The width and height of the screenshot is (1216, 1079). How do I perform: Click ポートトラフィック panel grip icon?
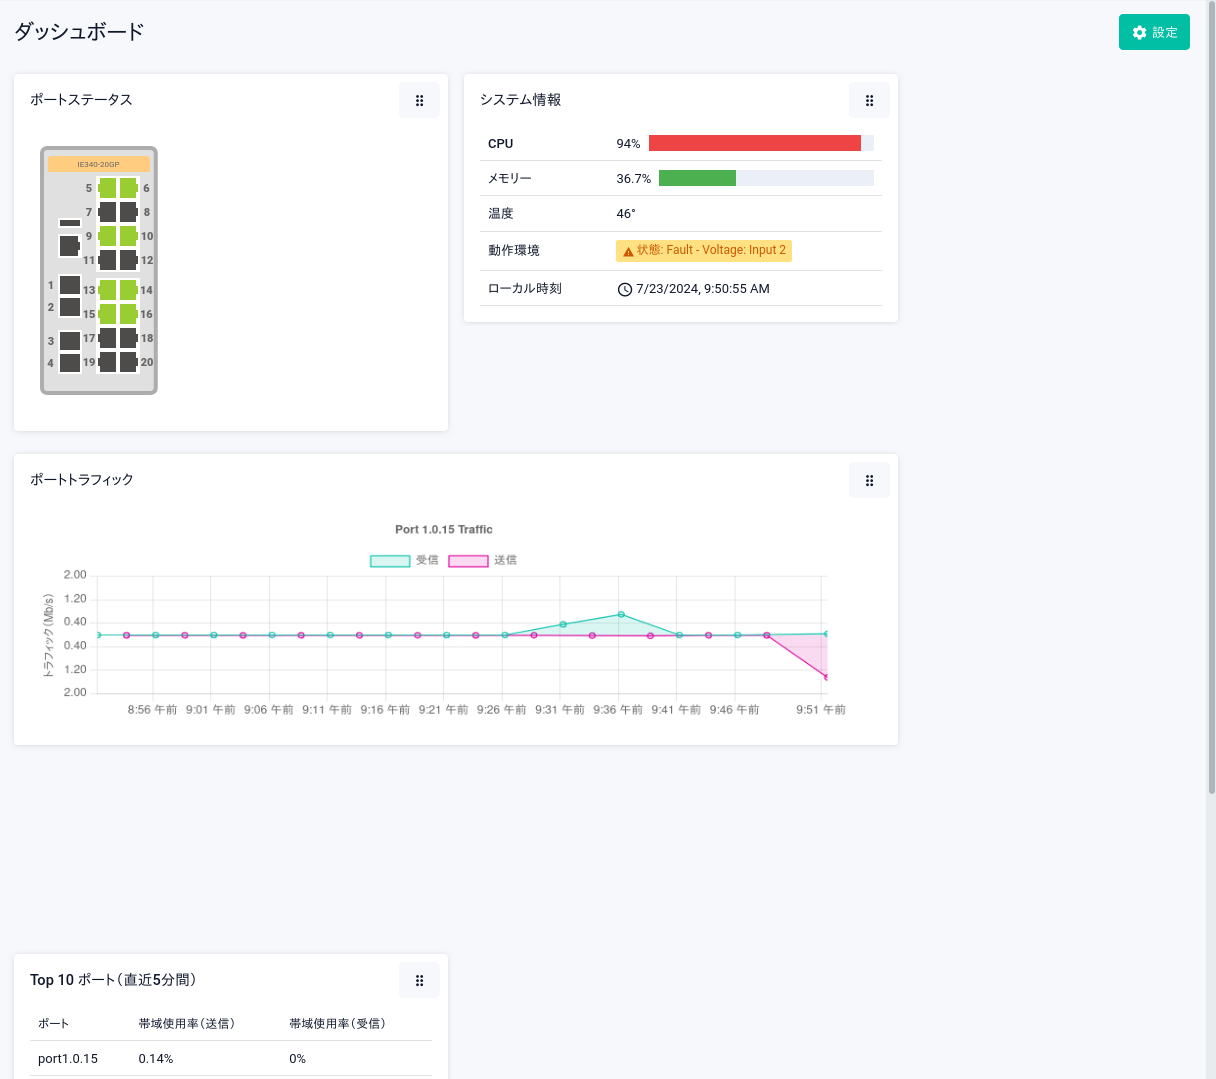(869, 480)
